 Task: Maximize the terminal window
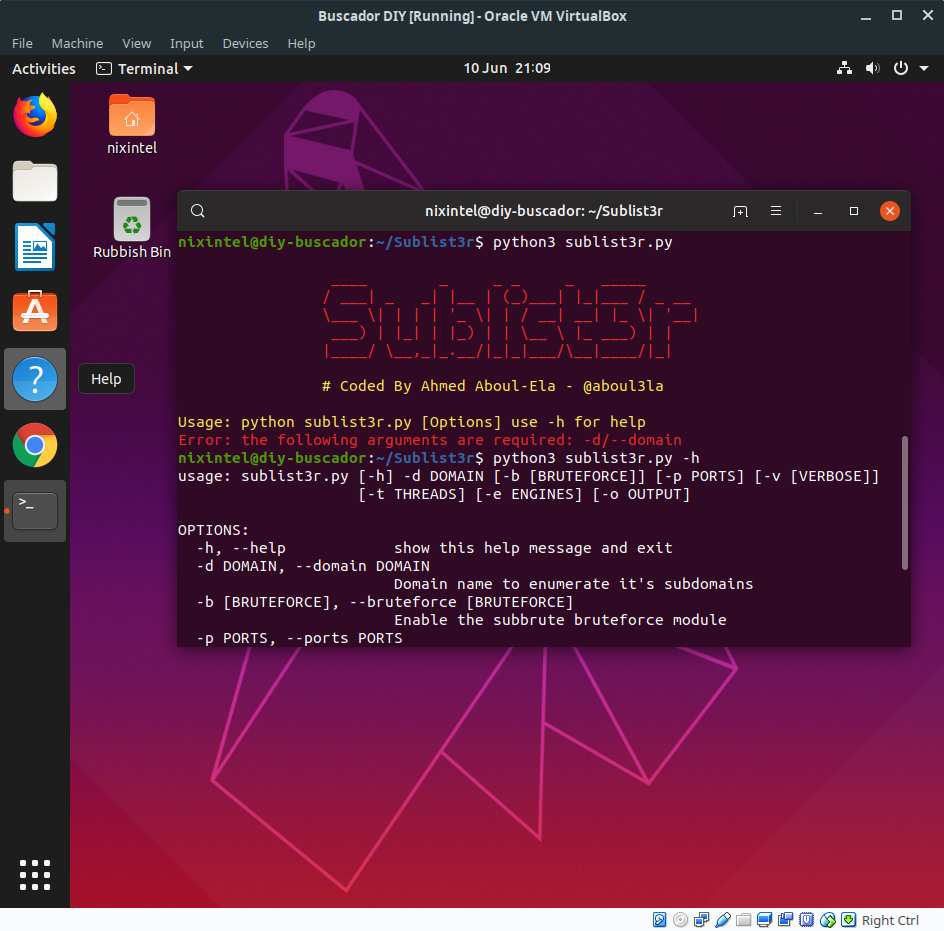click(854, 211)
